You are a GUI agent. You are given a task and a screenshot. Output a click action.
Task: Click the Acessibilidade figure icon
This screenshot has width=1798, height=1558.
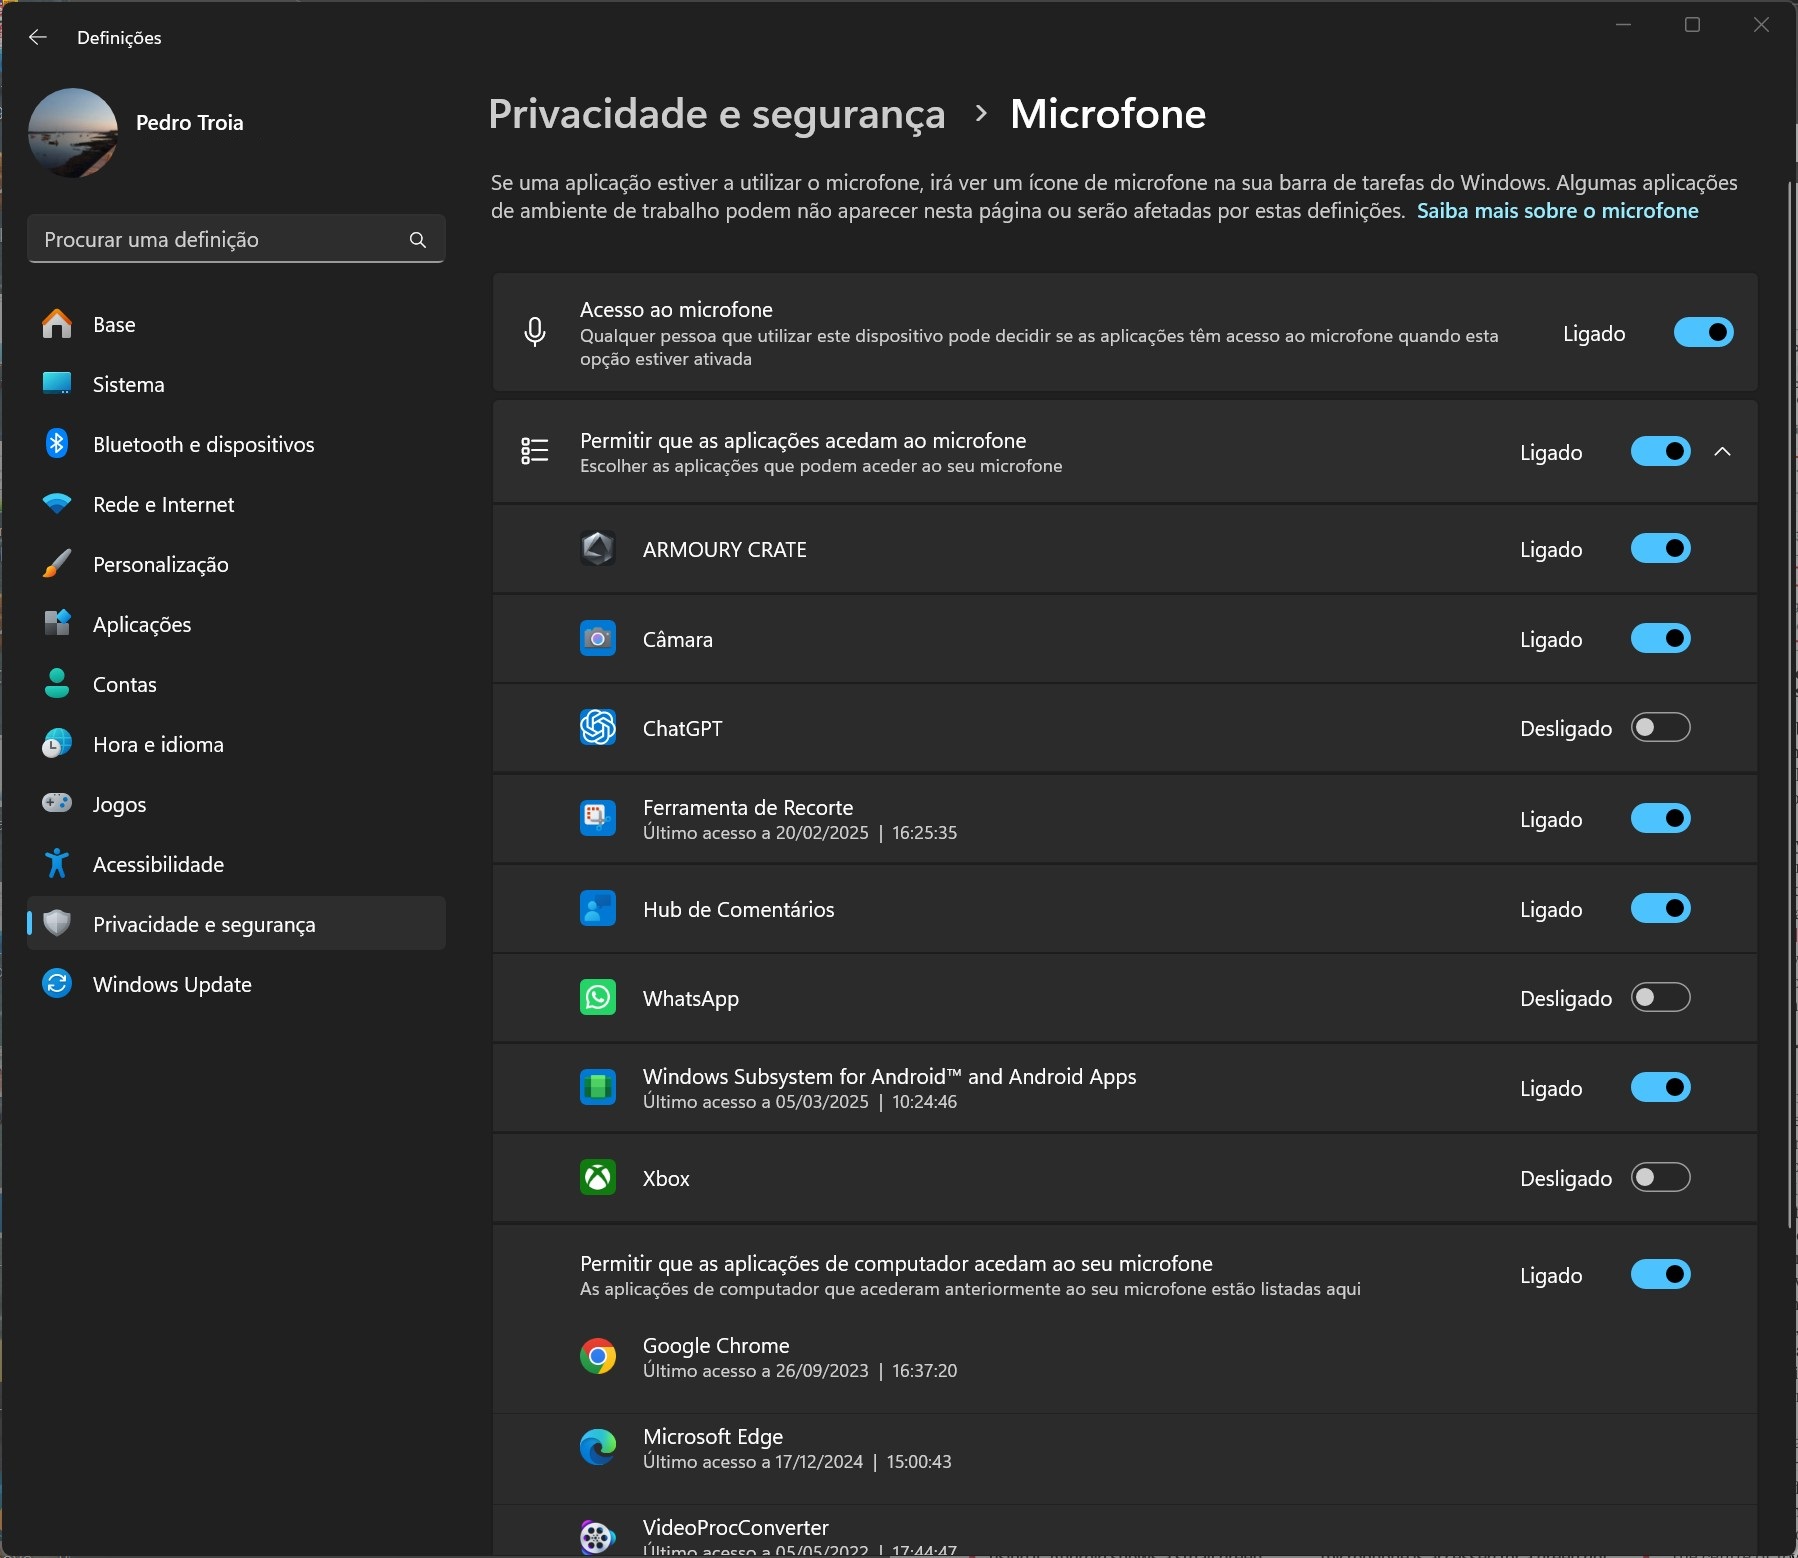[57, 863]
